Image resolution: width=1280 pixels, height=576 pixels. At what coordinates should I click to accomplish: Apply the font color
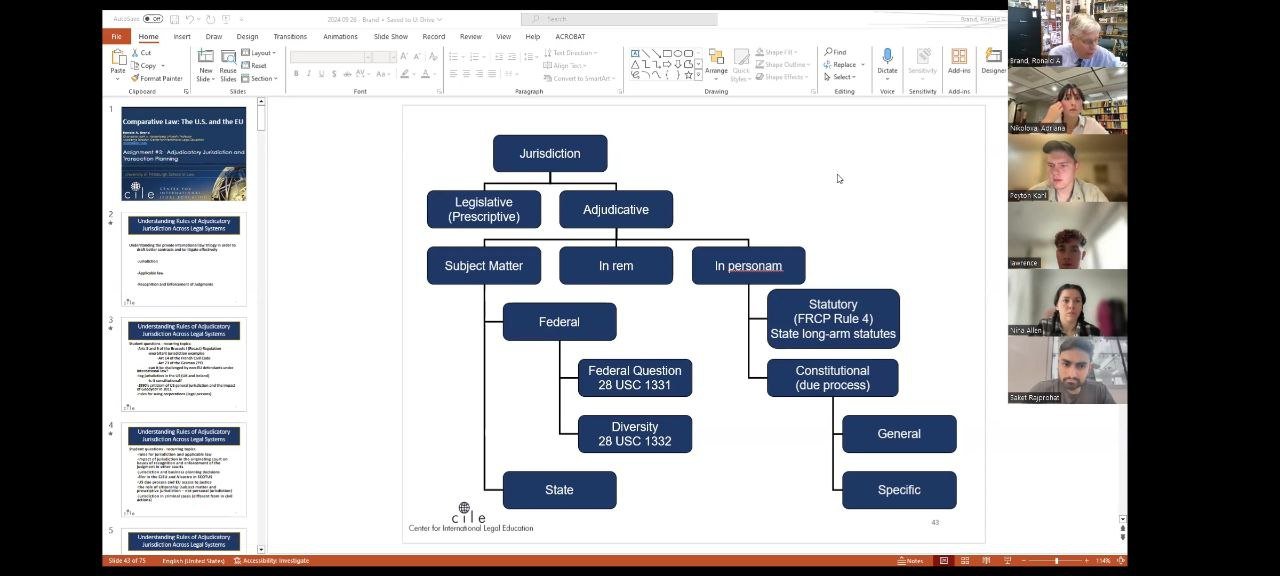pyautogui.click(x=426, y=74)
